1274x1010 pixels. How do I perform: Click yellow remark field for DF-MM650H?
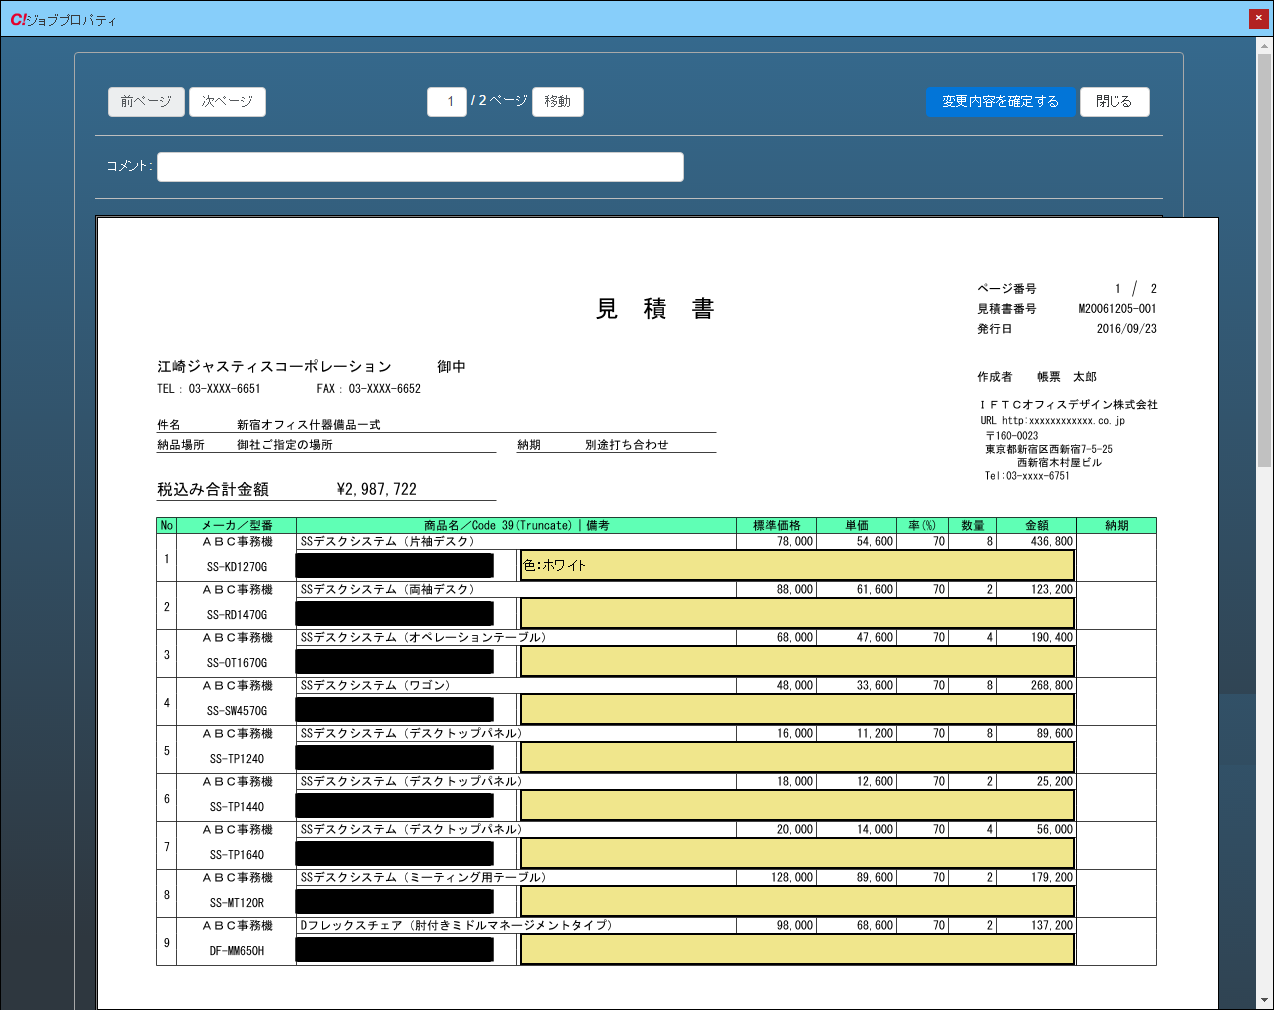click(x=797, y=949)
